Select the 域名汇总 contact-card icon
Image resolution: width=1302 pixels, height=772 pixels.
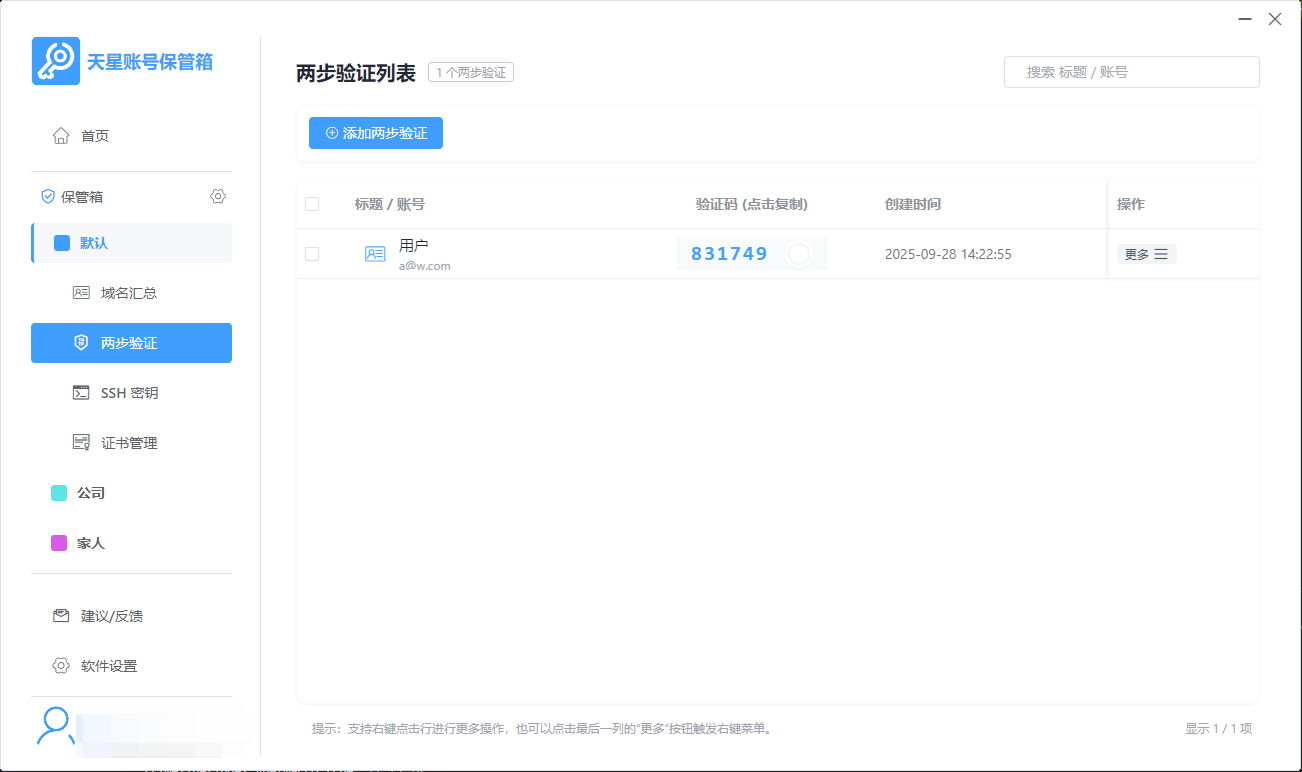(x=81, y=292)
